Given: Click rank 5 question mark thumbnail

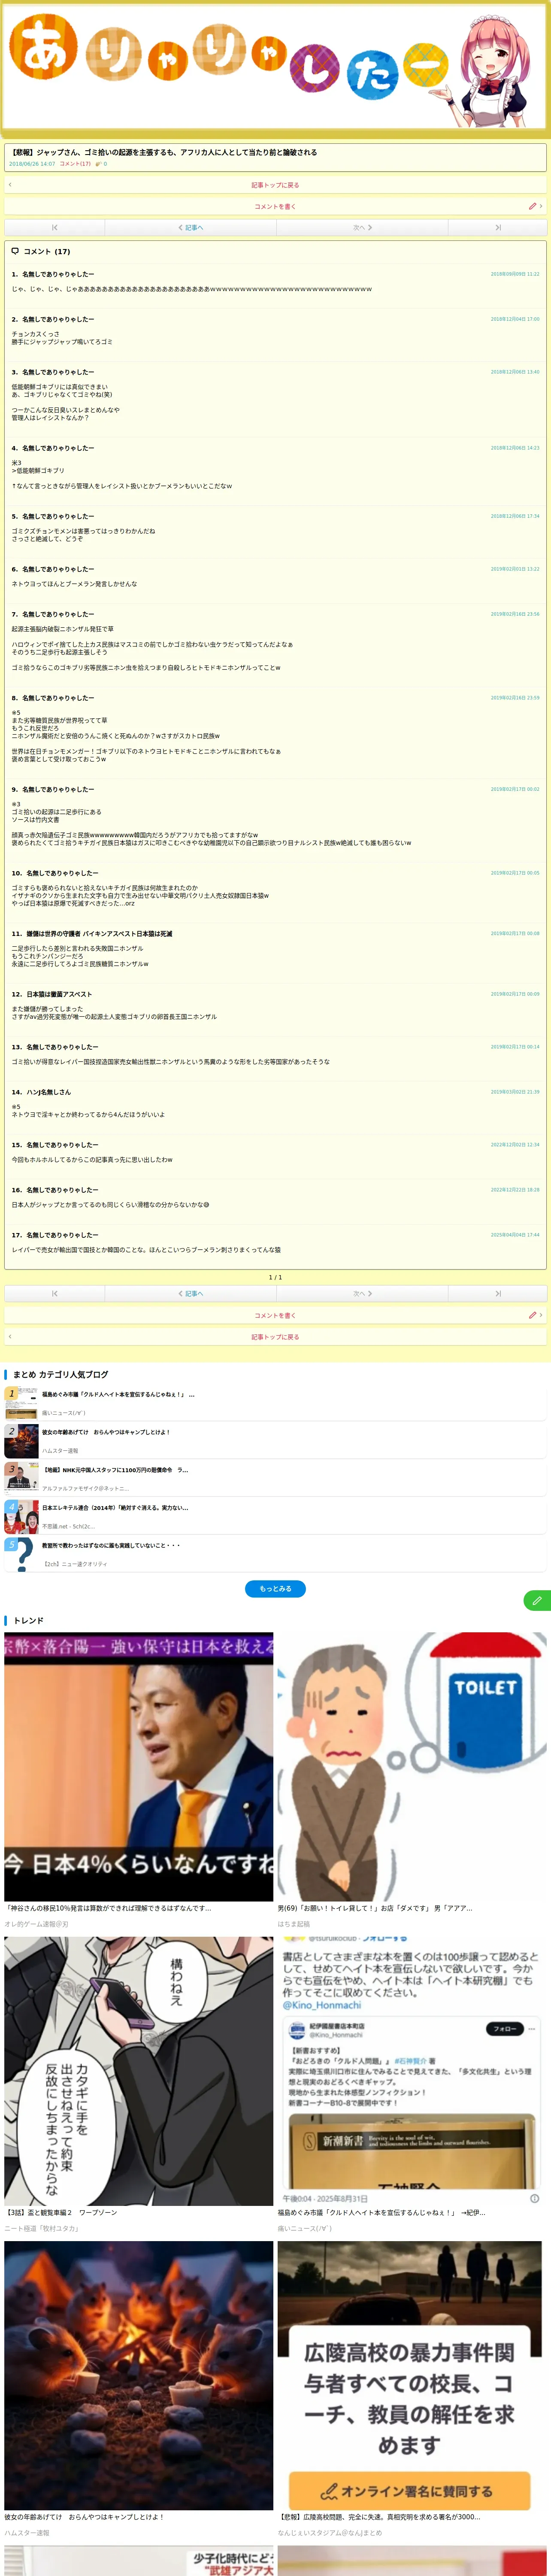Looking at the screenshot, I should click(x=21, y=1555).
